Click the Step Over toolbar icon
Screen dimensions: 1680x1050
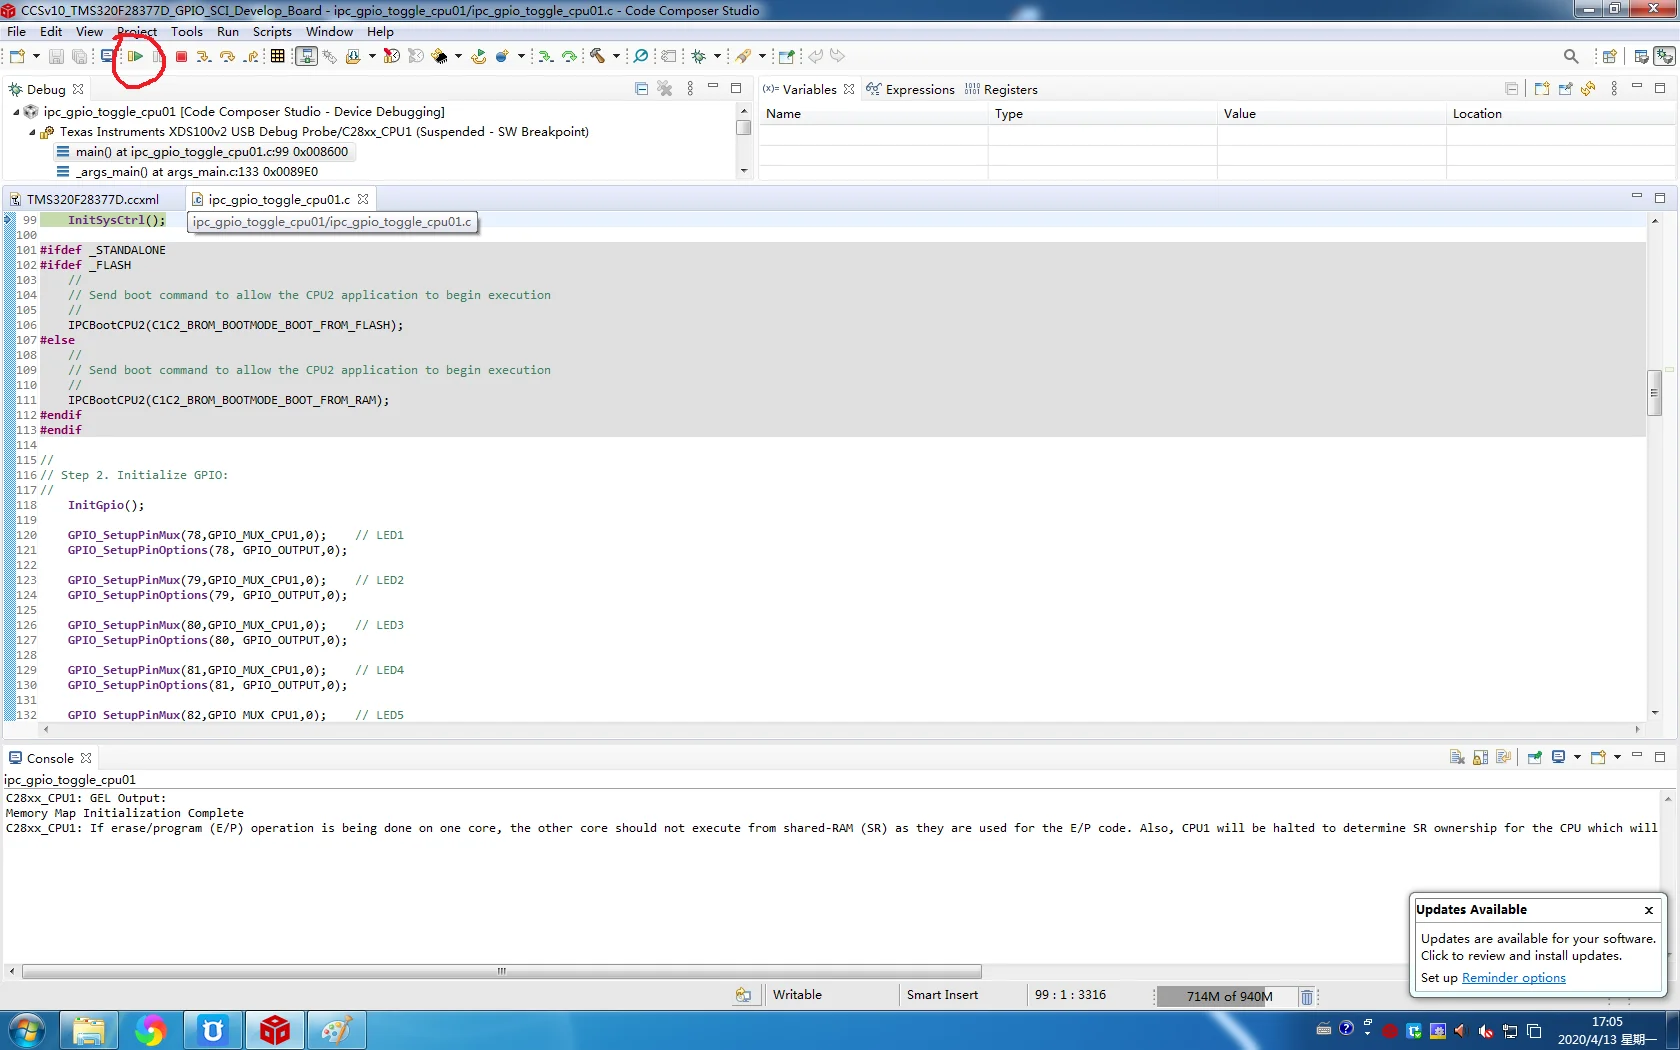point(228,57)
